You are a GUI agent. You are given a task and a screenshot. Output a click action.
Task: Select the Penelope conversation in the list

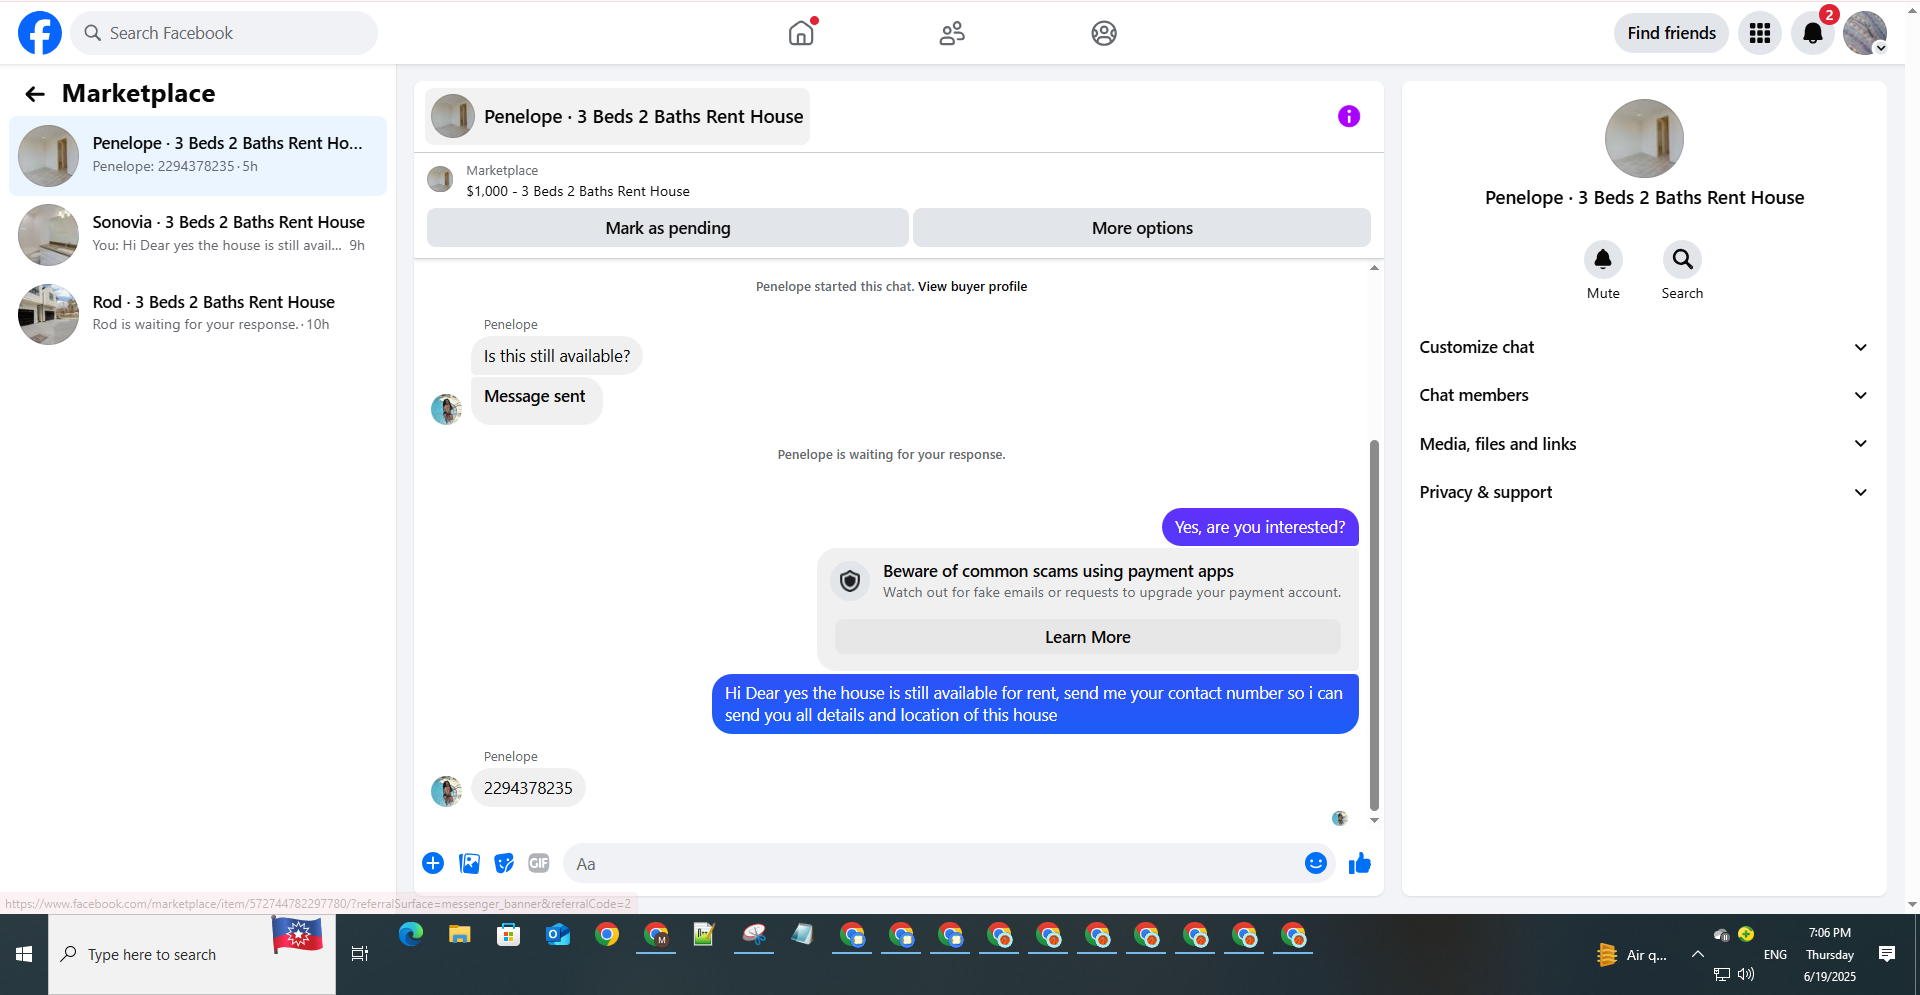pyautogui.click(x=198, y=155)
